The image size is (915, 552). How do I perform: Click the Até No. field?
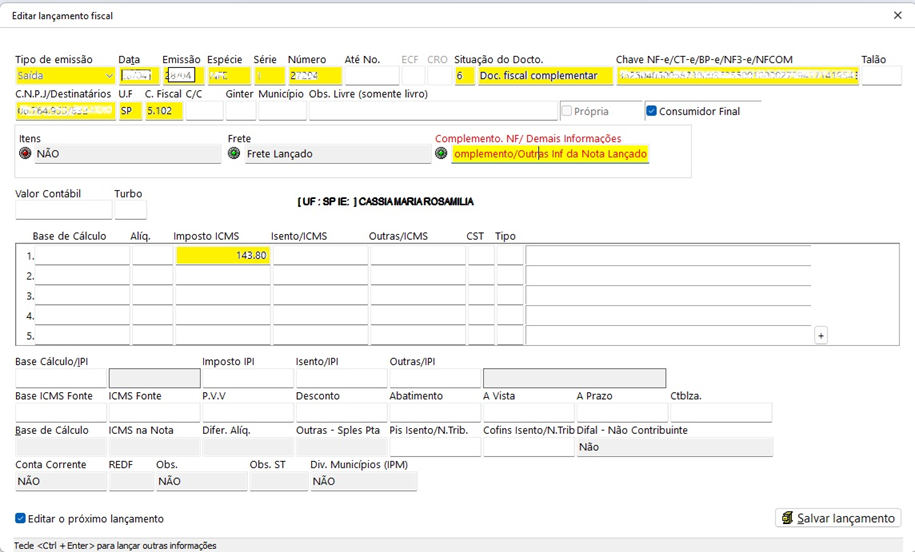click(x=372, y=76)
